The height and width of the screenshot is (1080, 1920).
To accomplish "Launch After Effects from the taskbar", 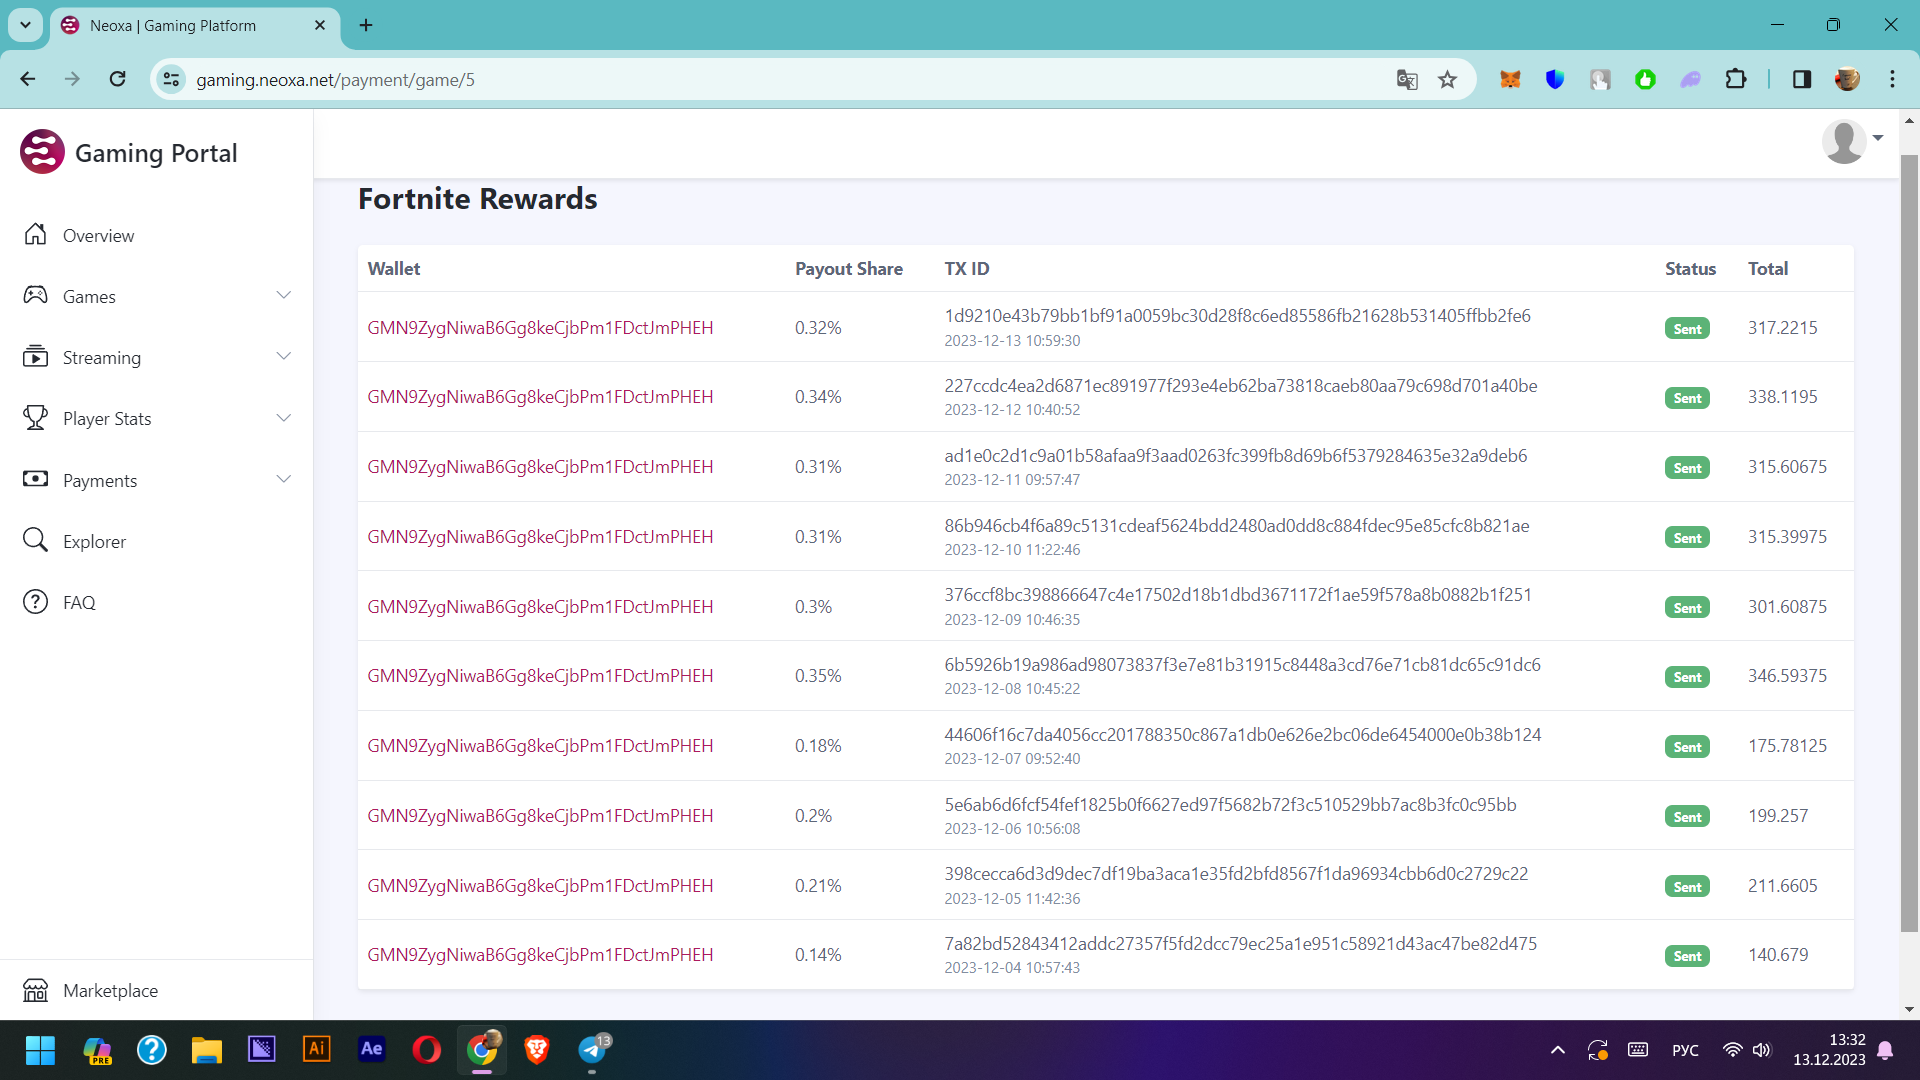I will [x=371, y=1049].
